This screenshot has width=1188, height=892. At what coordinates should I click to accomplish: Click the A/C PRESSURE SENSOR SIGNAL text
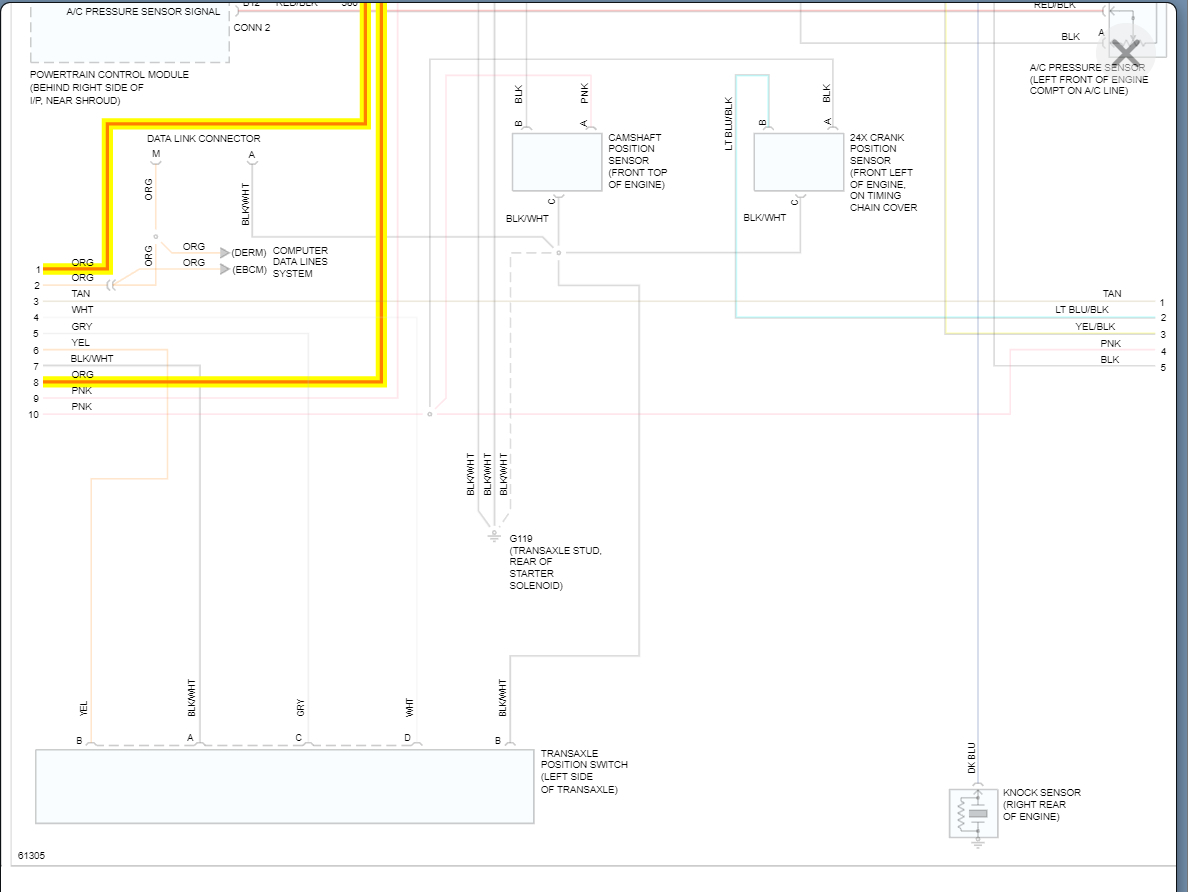click(143, 11)
